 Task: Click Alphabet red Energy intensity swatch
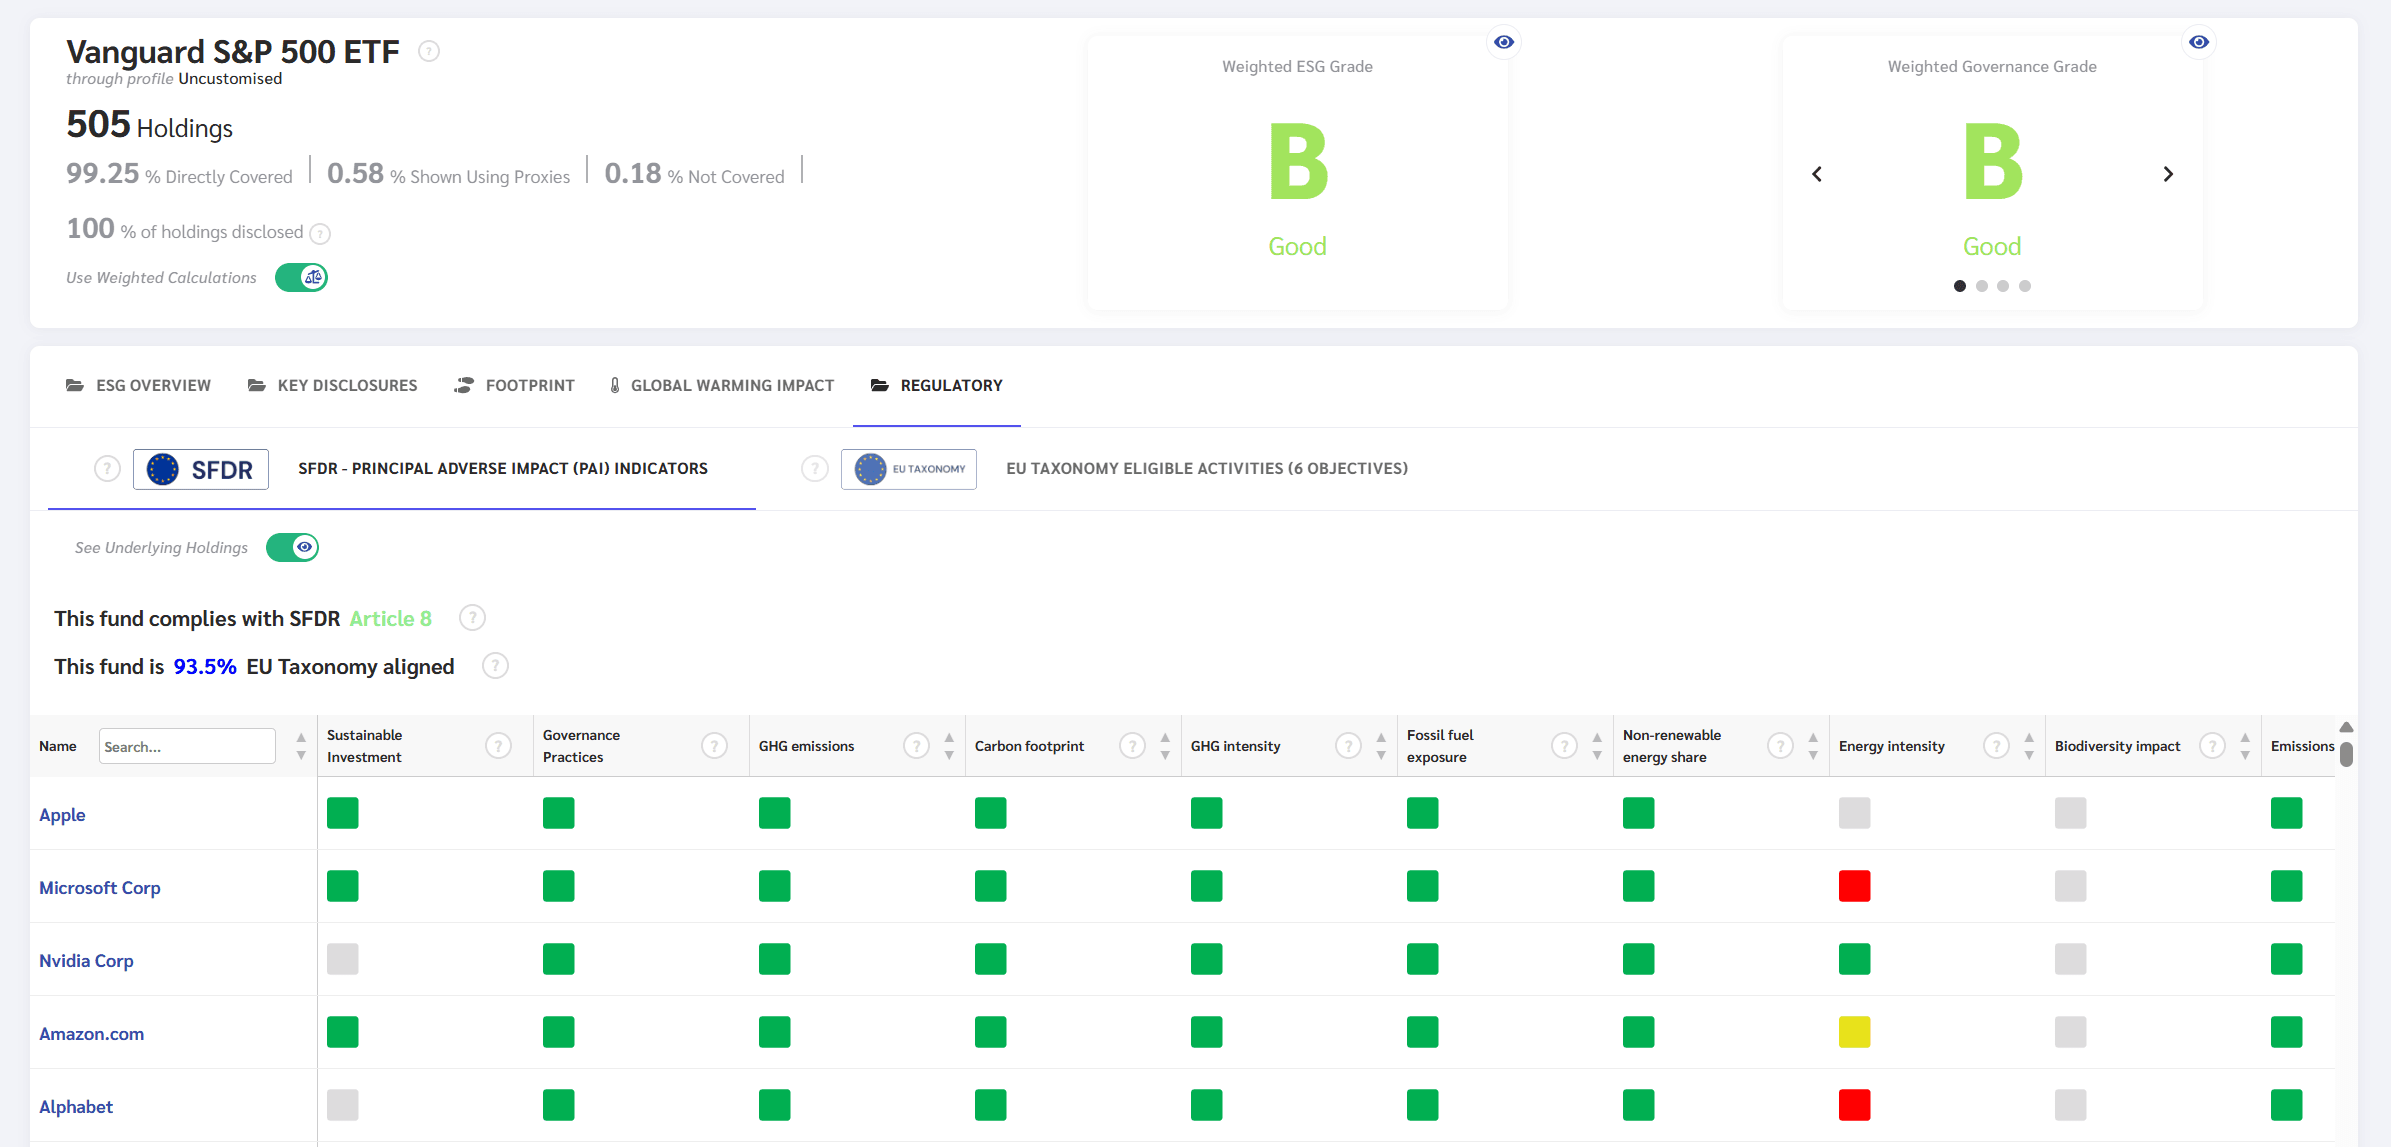pyautogui.click(x=1855, y=1105)
